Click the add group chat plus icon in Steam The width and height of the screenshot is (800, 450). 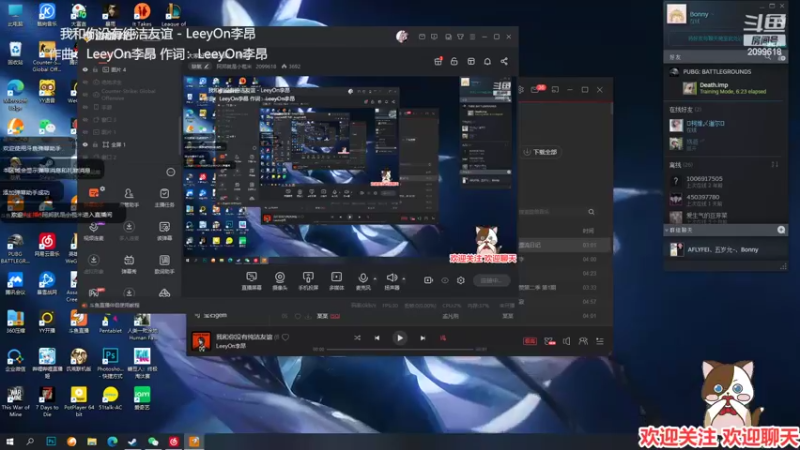point(781,230)
